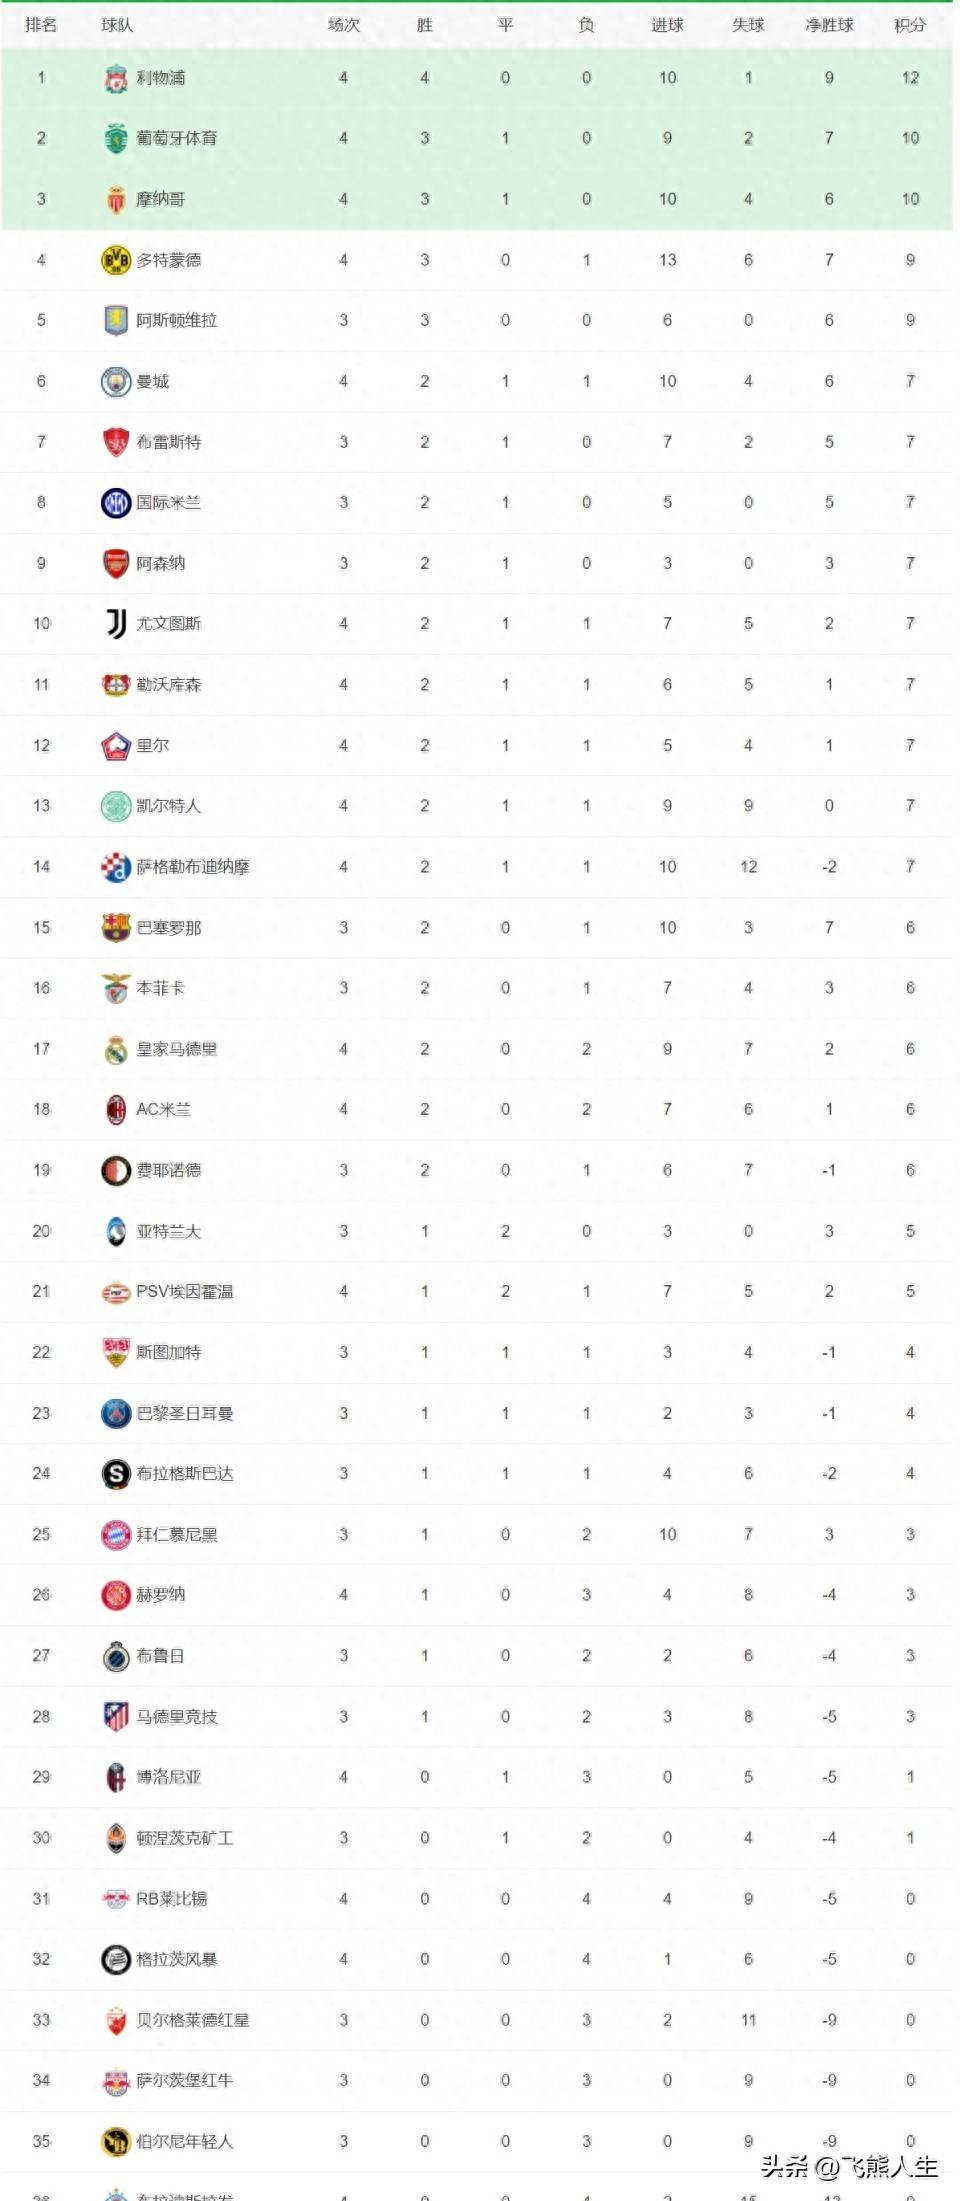Click the Barcelona club crest
Image resolution: width=960 pixels, height=2201 pixels.
coord(116,928)
